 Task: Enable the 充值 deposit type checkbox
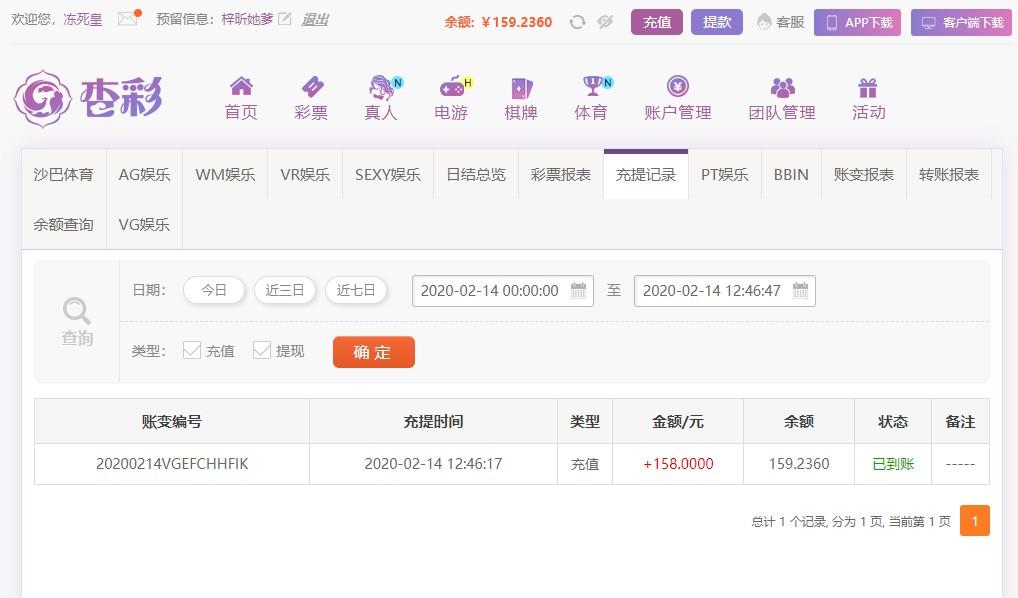coord(193,351)
